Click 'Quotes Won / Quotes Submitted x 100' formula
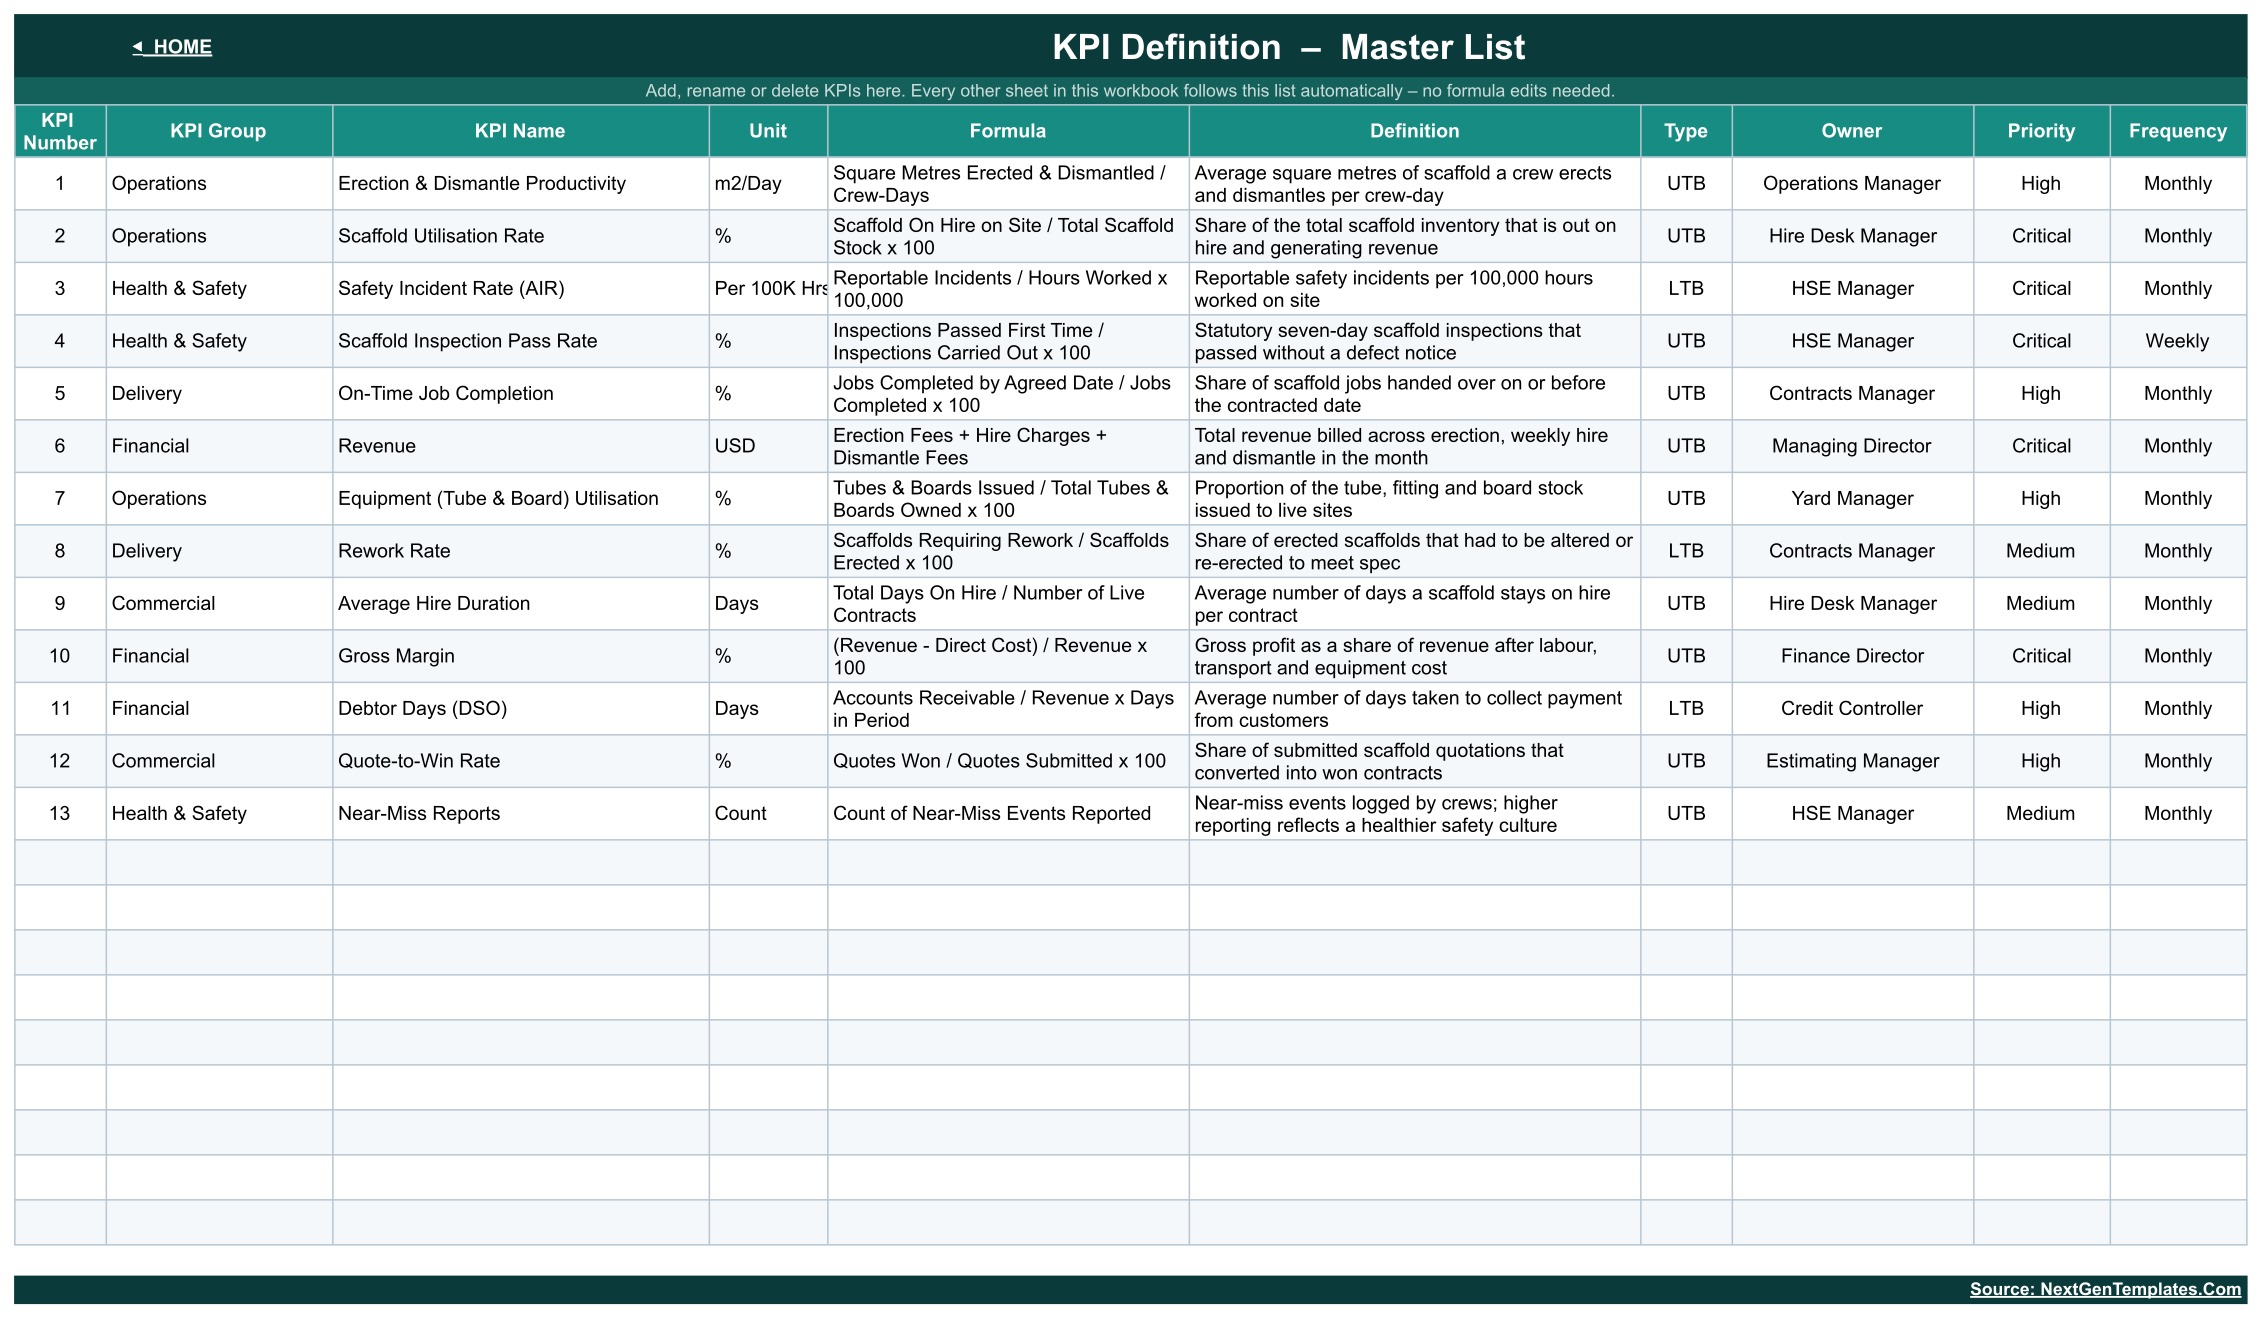The width and height of the screenshot is (2262, 1319). coord(1008,761)
